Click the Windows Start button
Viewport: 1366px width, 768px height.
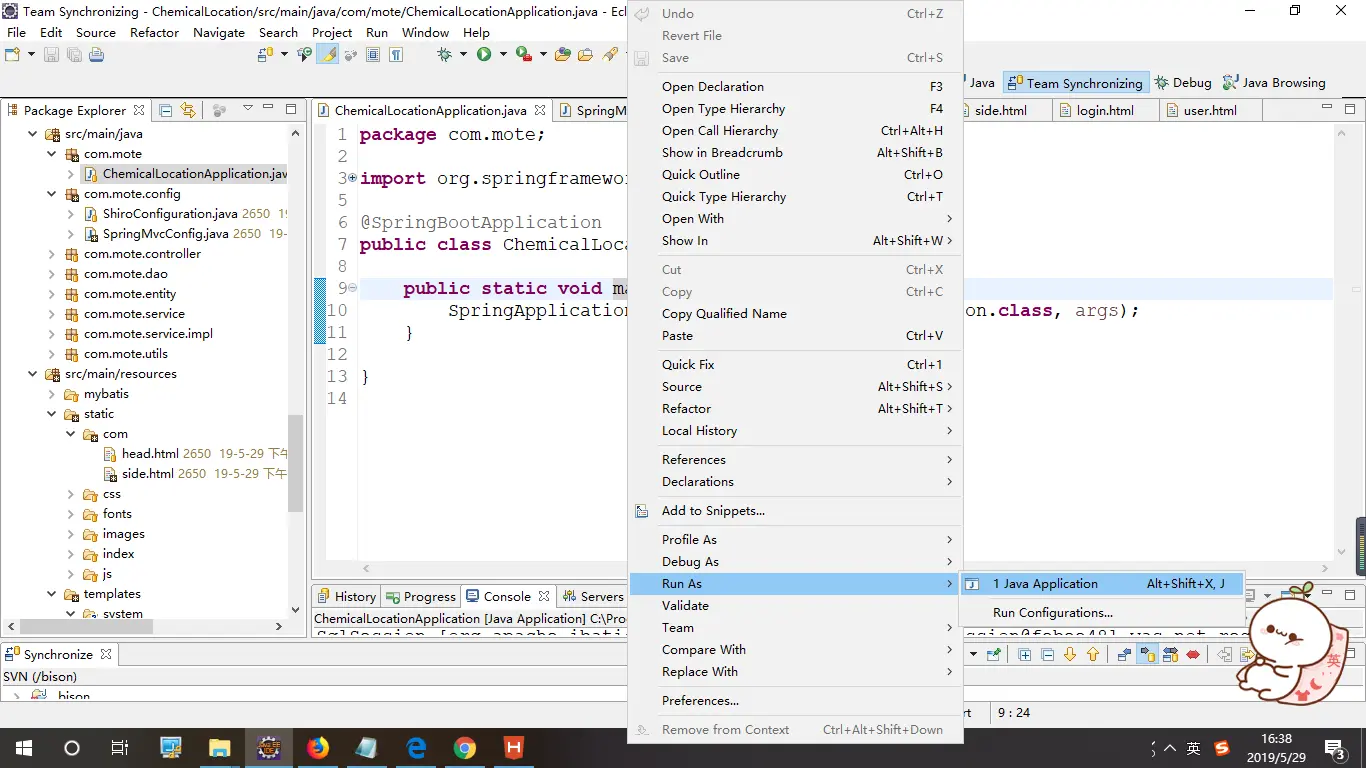[24, 748]
